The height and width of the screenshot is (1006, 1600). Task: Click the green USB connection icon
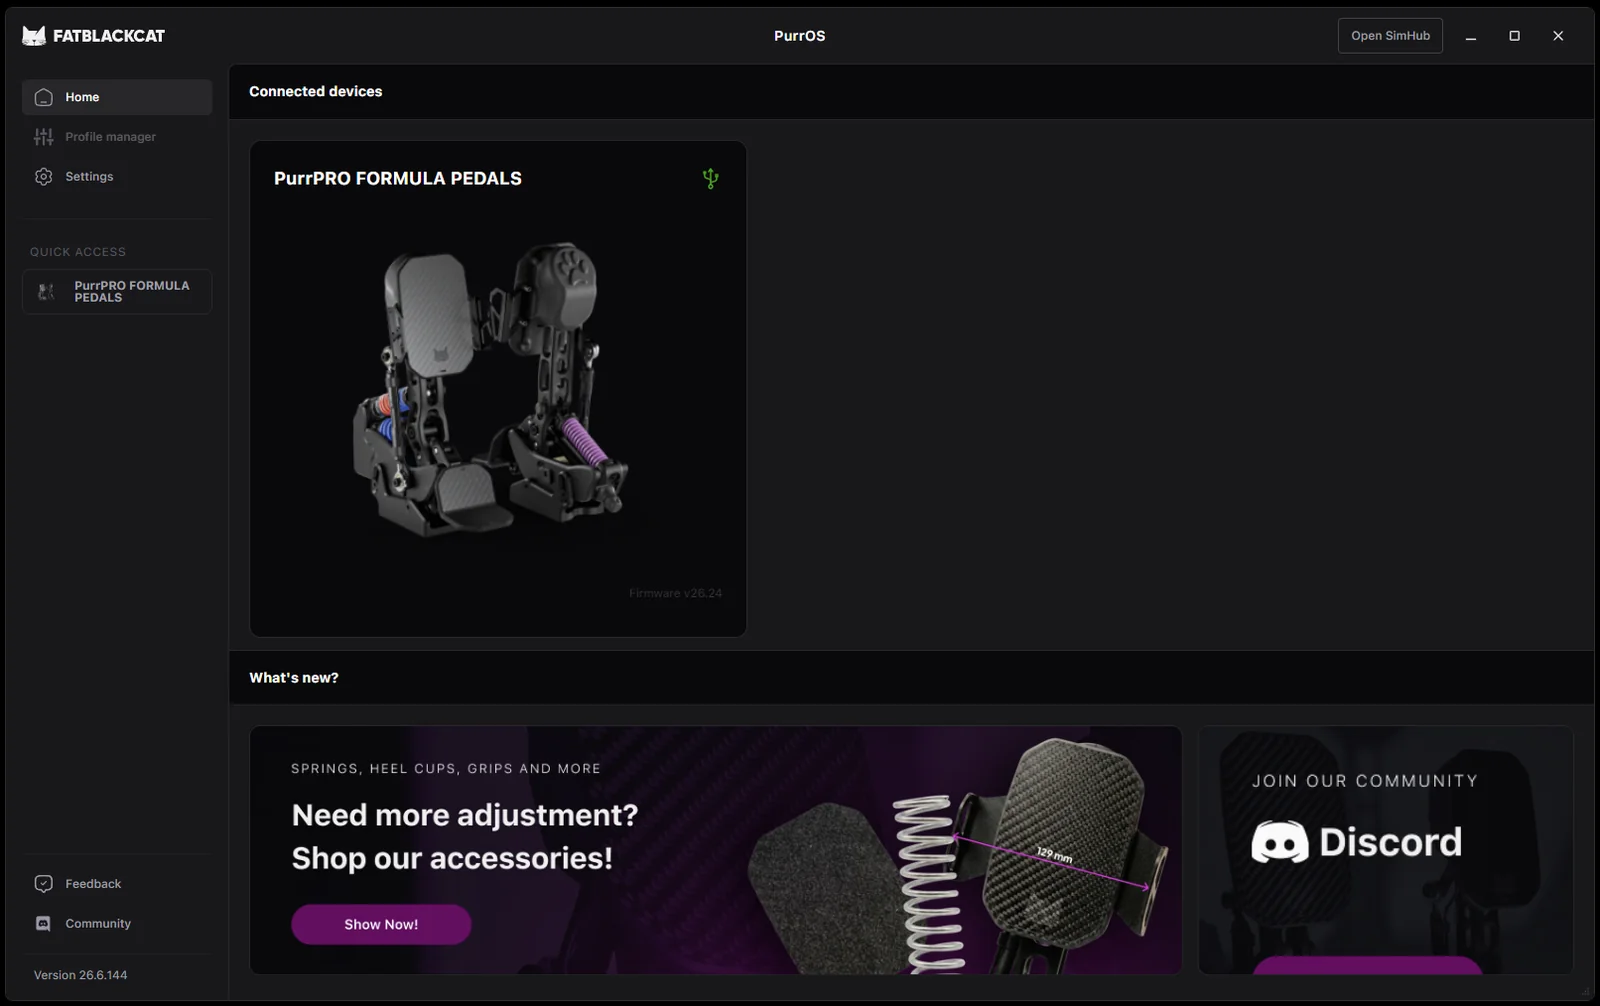710,178
